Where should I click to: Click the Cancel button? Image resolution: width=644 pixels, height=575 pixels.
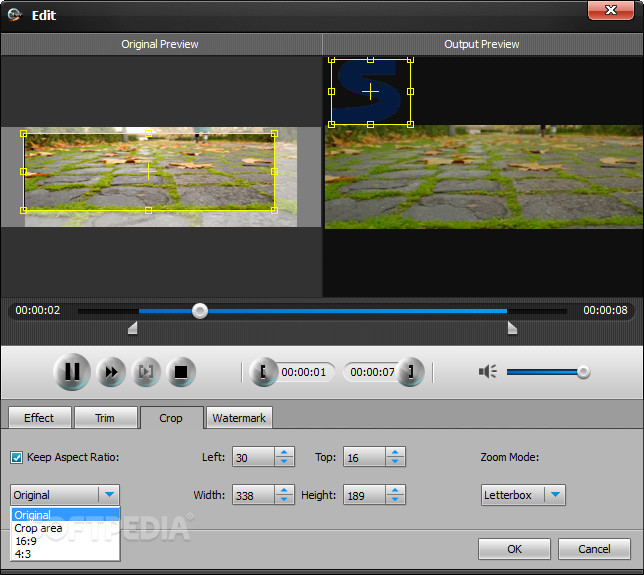point(594,549)
